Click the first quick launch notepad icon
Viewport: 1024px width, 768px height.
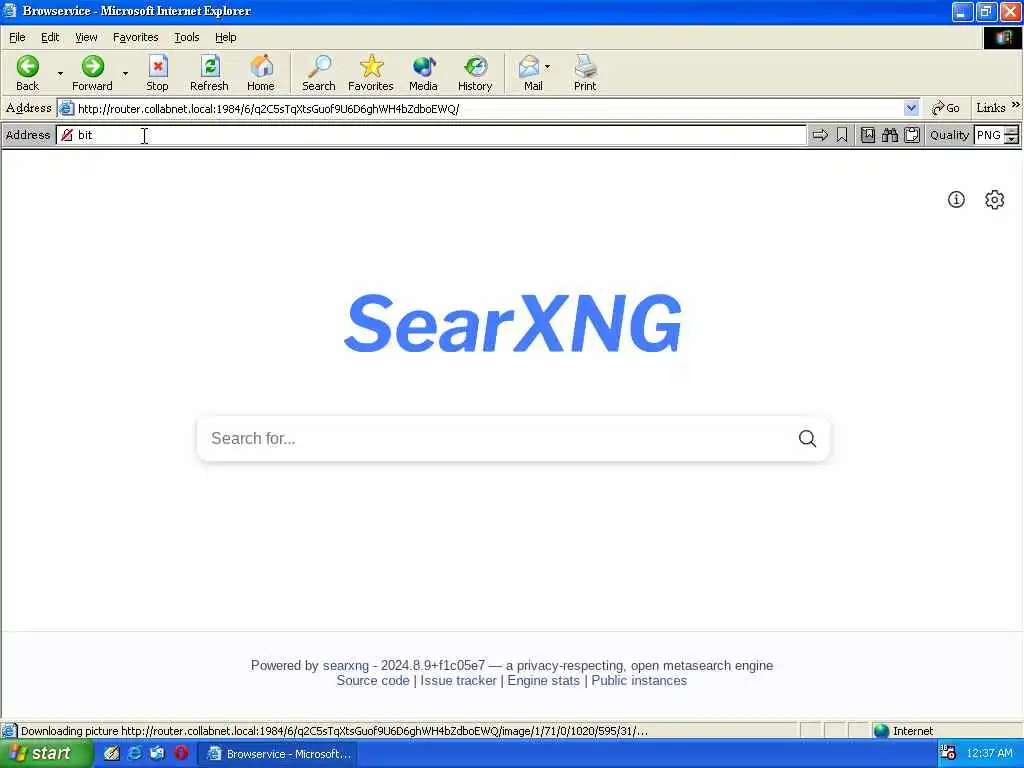(x=112, y=753)
